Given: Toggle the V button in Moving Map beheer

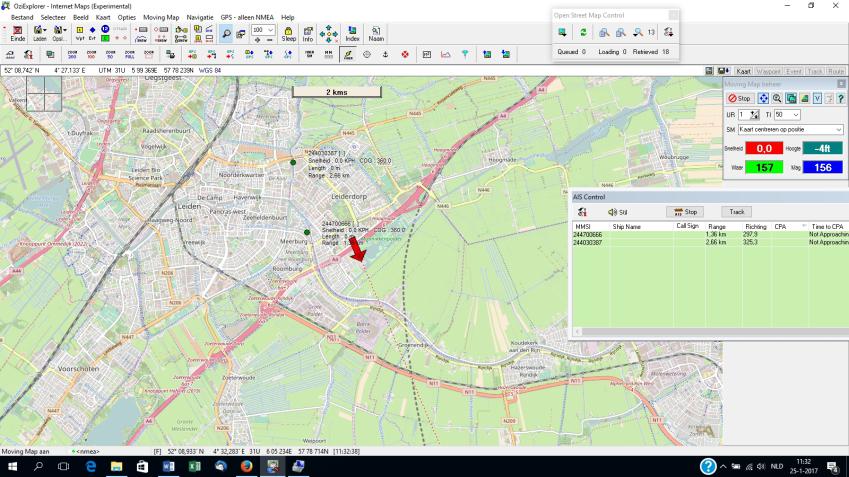Looking at the screenshot, I should (x=817, y=98).
